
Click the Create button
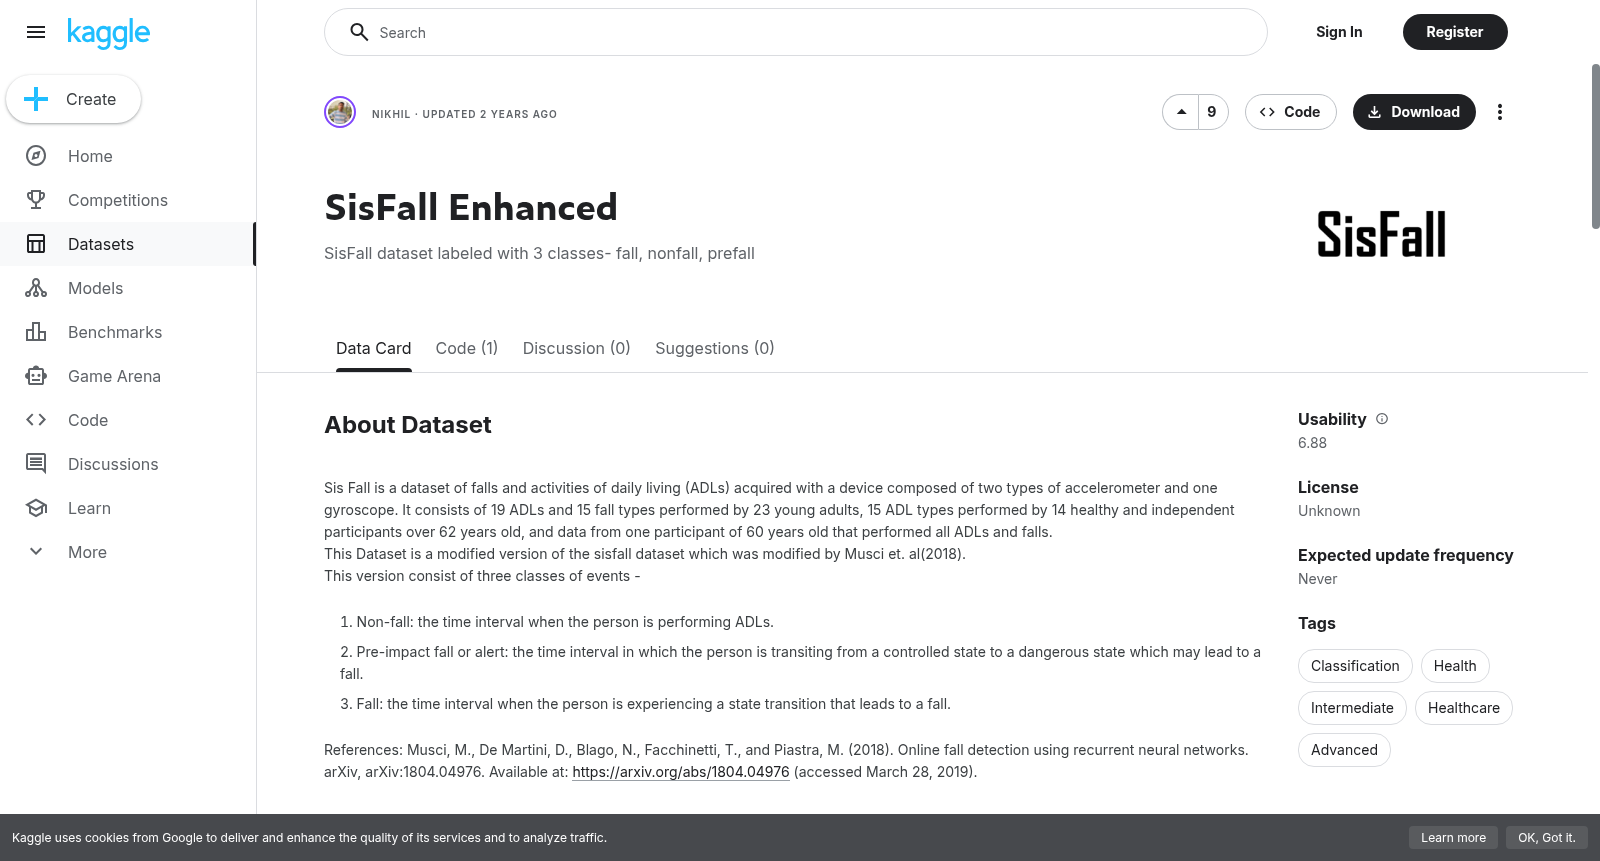[x=73, y=99]
